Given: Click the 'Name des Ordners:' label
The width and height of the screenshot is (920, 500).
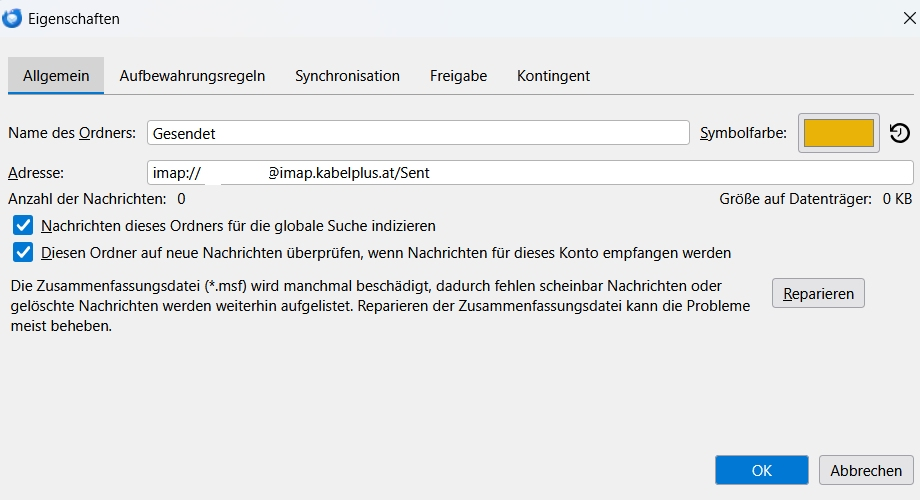Looking at the screenshot, I should click(74, 133).
